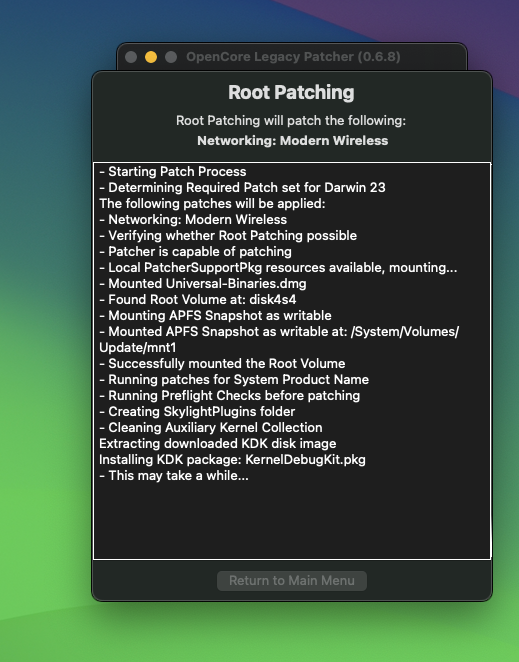
Task: Click 'Running Preflight Checks before patching' line
Action: click(230, 396)
